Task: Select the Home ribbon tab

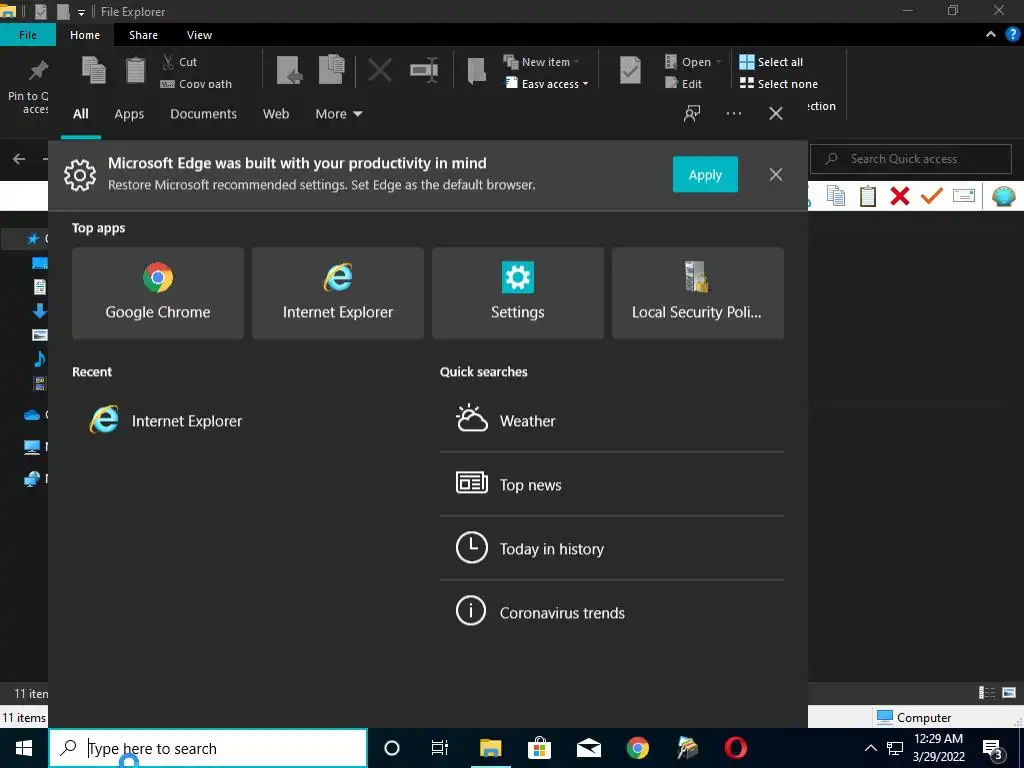Action: pos(85,35)
